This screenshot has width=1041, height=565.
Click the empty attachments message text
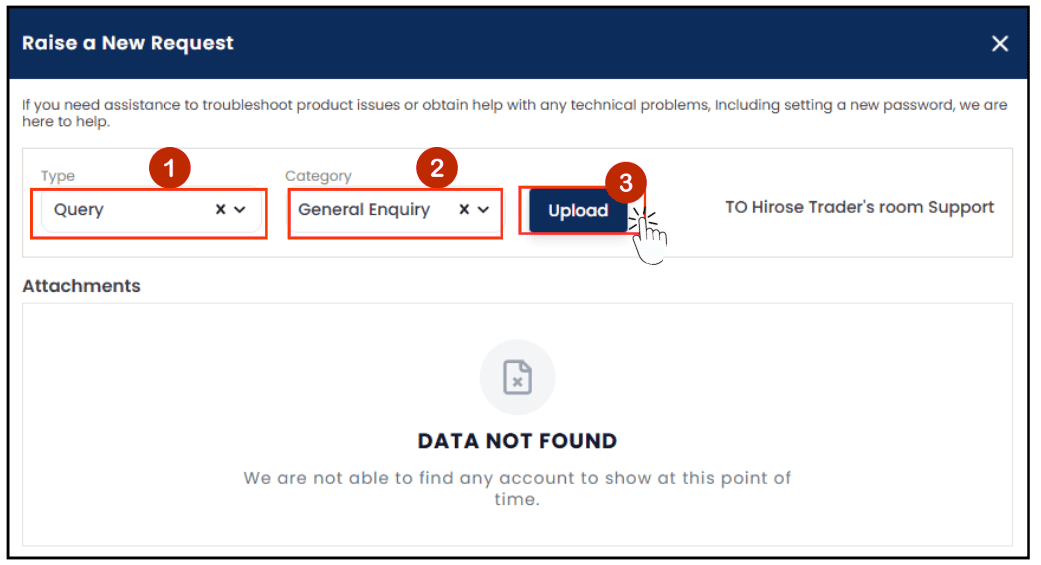(x=517, y=489)
